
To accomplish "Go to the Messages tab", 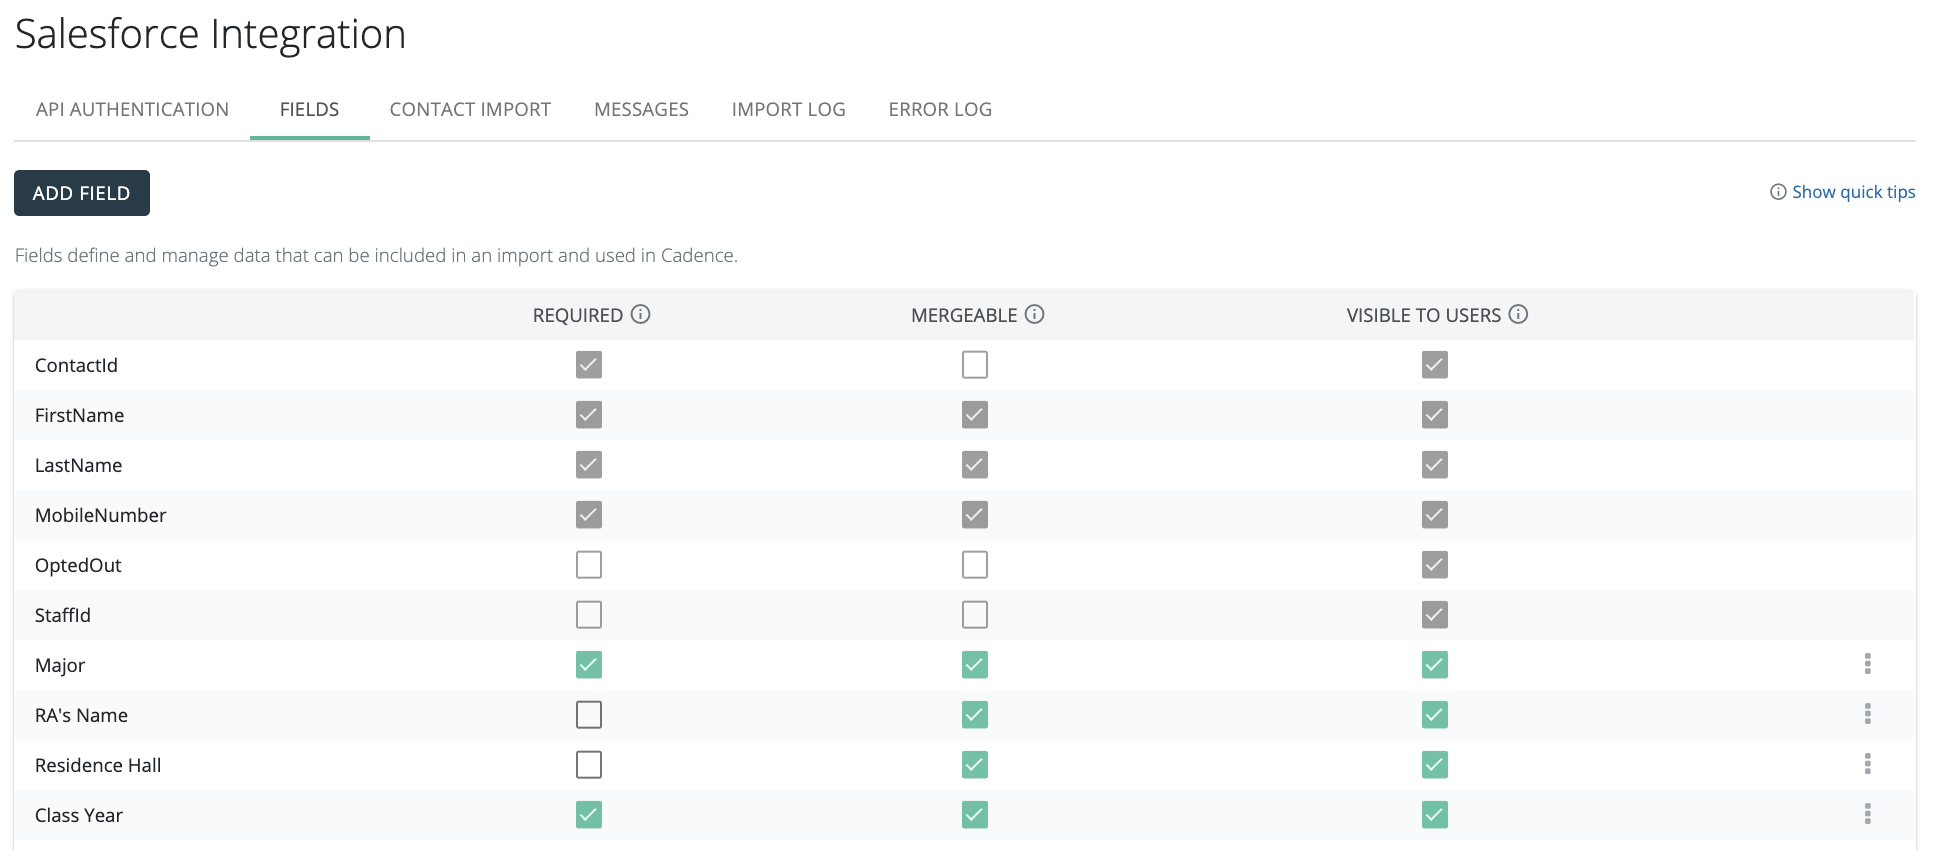I will click(641, 110).
